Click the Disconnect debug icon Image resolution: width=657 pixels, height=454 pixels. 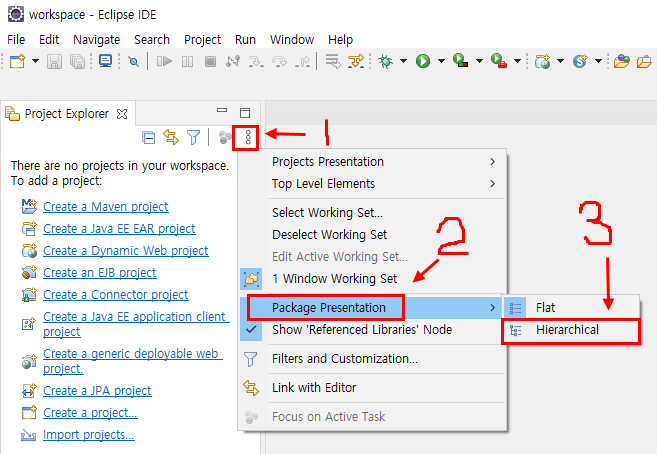(233, 61)
